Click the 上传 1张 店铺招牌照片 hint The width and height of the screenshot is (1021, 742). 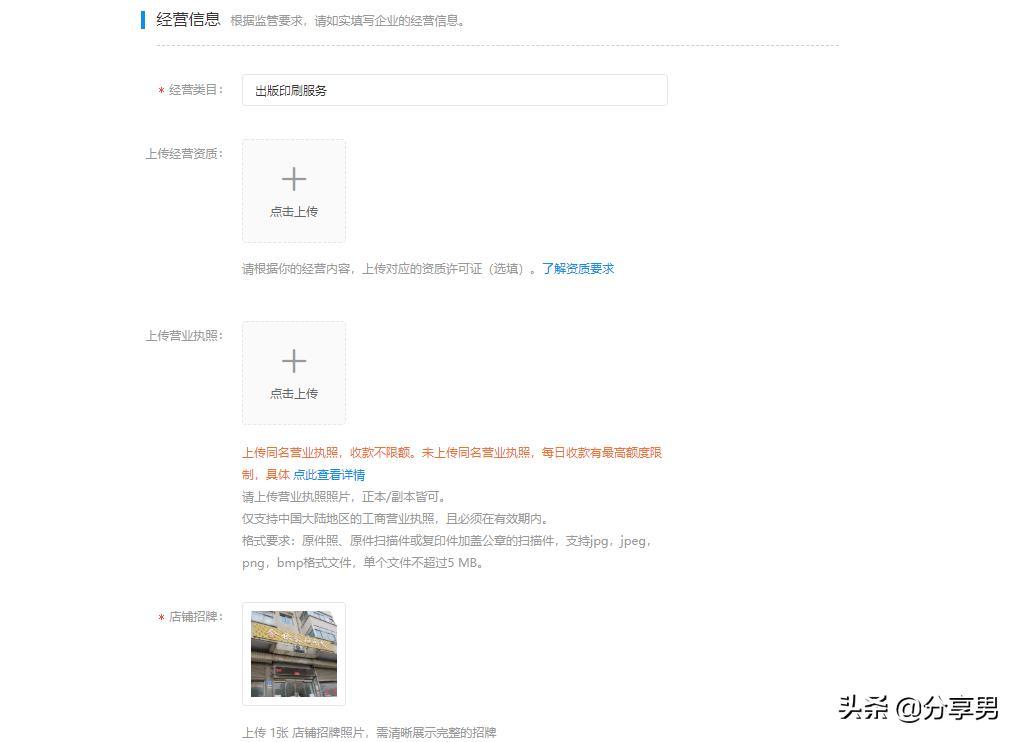click(x=369, y=733)
